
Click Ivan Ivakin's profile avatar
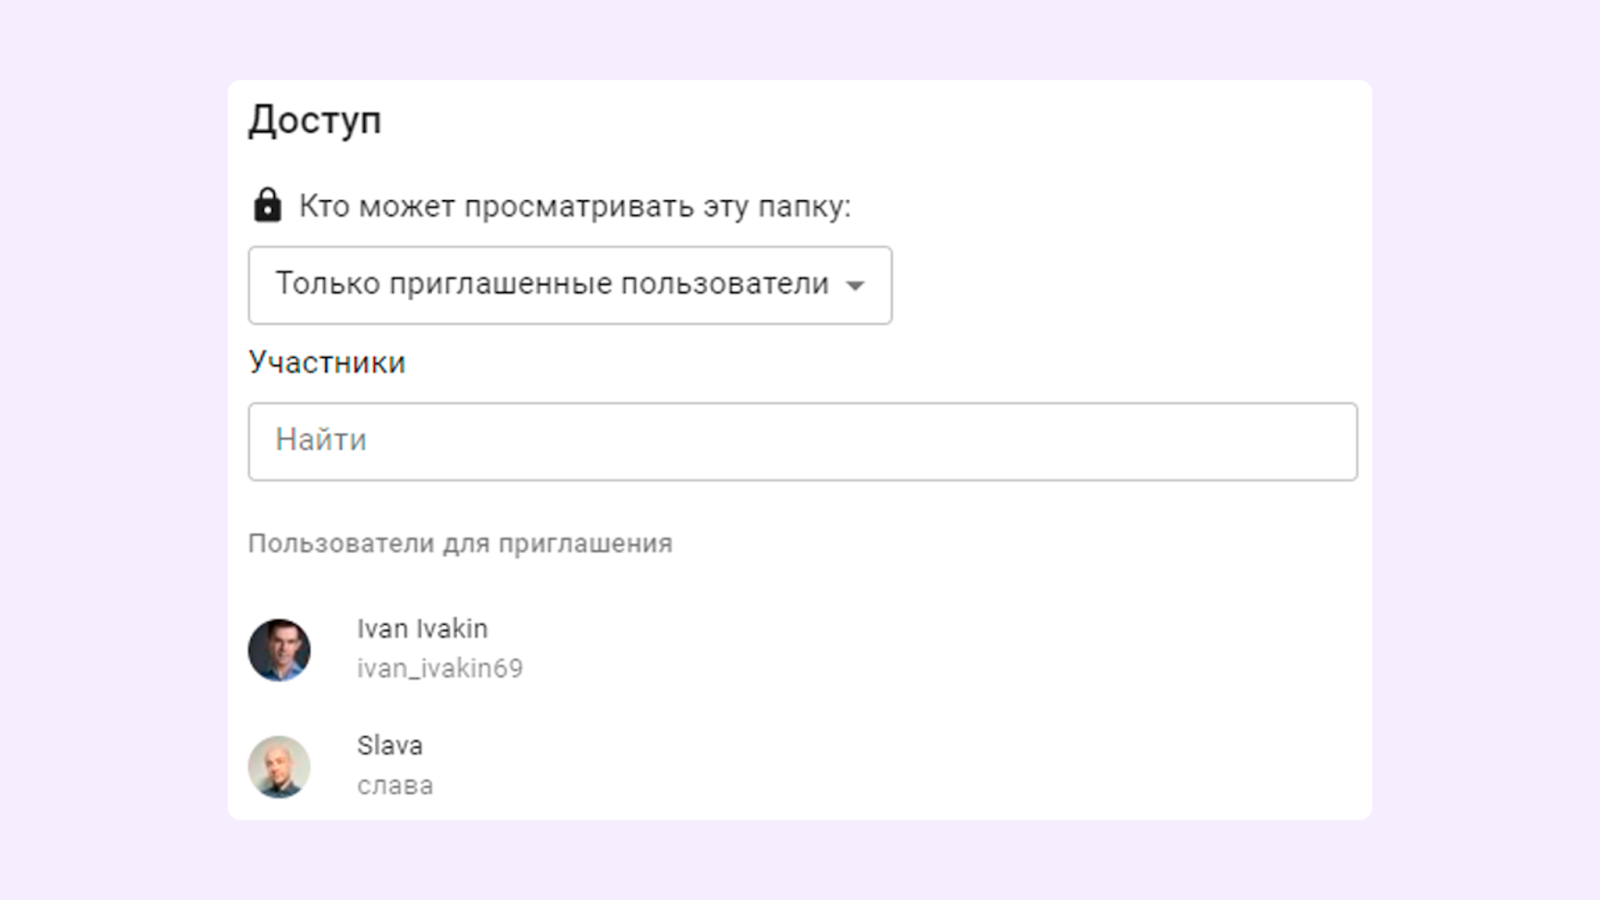pyautogui.click(x=281, y=649)
